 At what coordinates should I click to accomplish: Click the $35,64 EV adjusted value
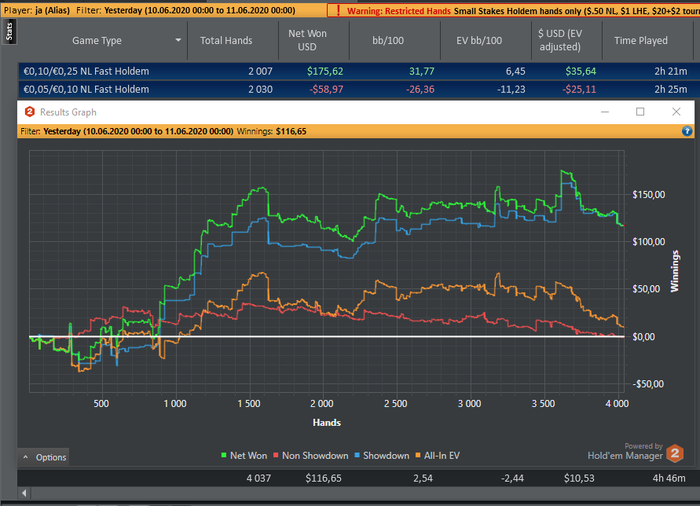coord(580,71)
